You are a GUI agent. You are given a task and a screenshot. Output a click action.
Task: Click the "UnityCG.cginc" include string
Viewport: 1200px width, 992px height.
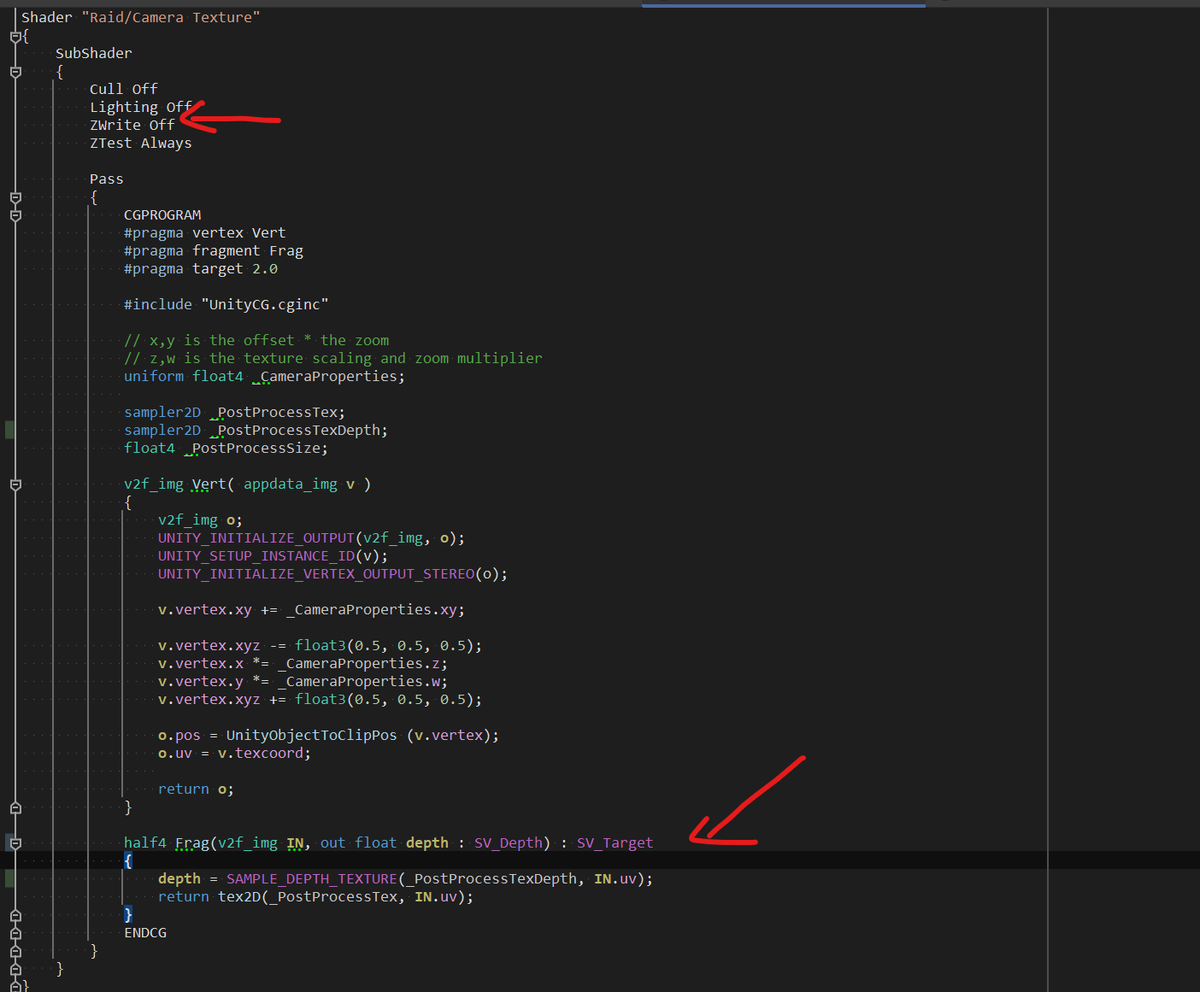(264, 304)
